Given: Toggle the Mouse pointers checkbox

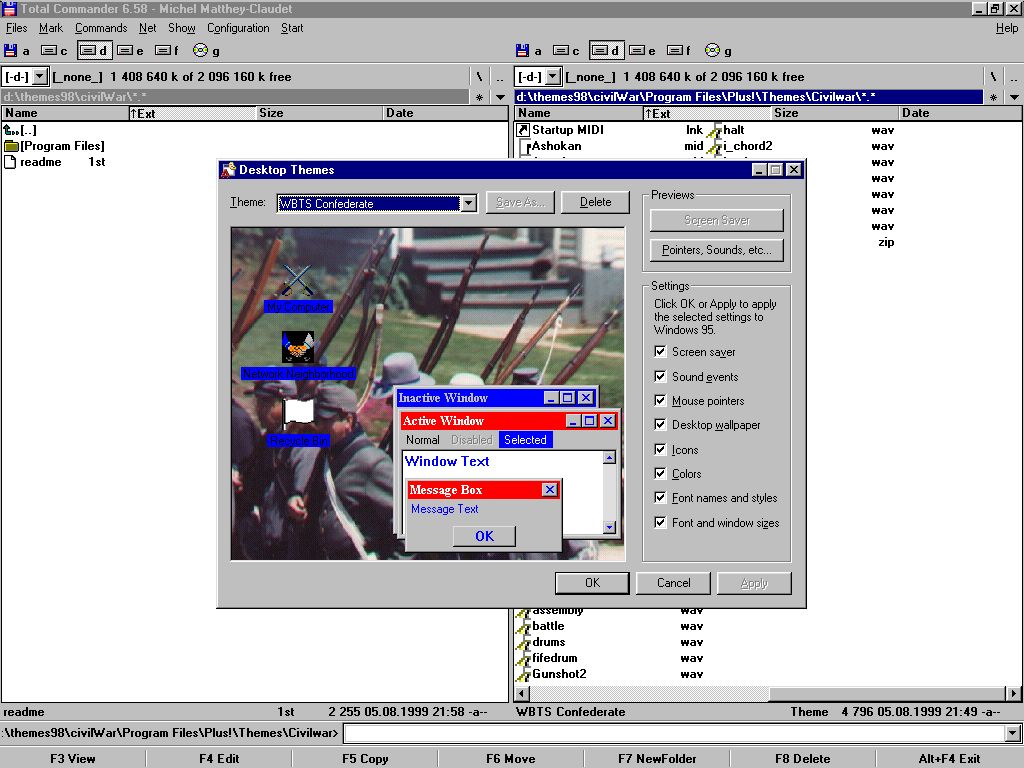Looking at the screenshot, I should (660, 401).
